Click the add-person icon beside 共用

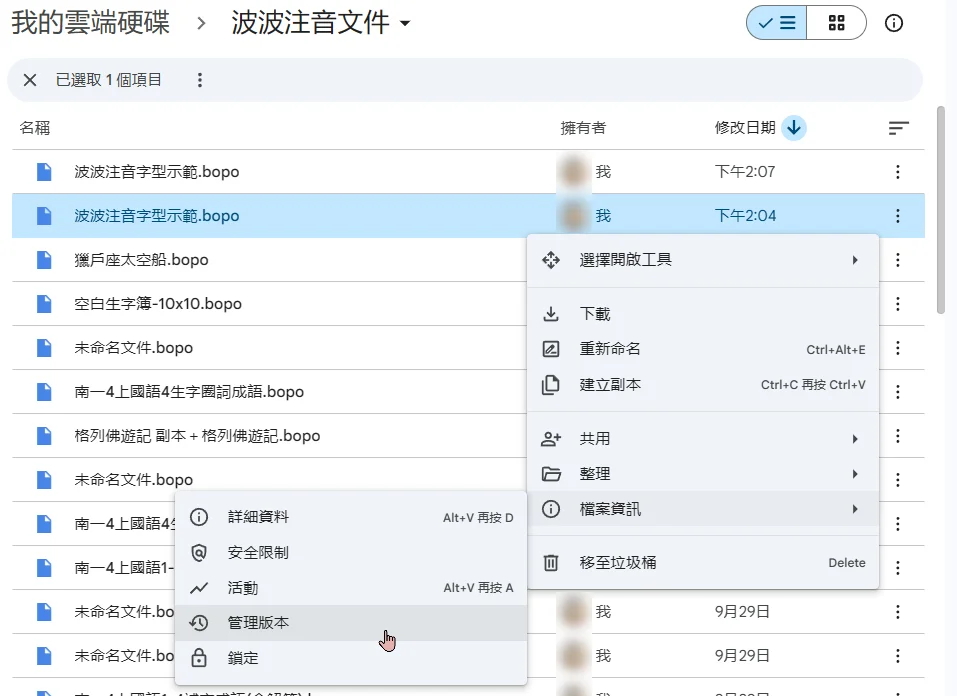(551, 438)
